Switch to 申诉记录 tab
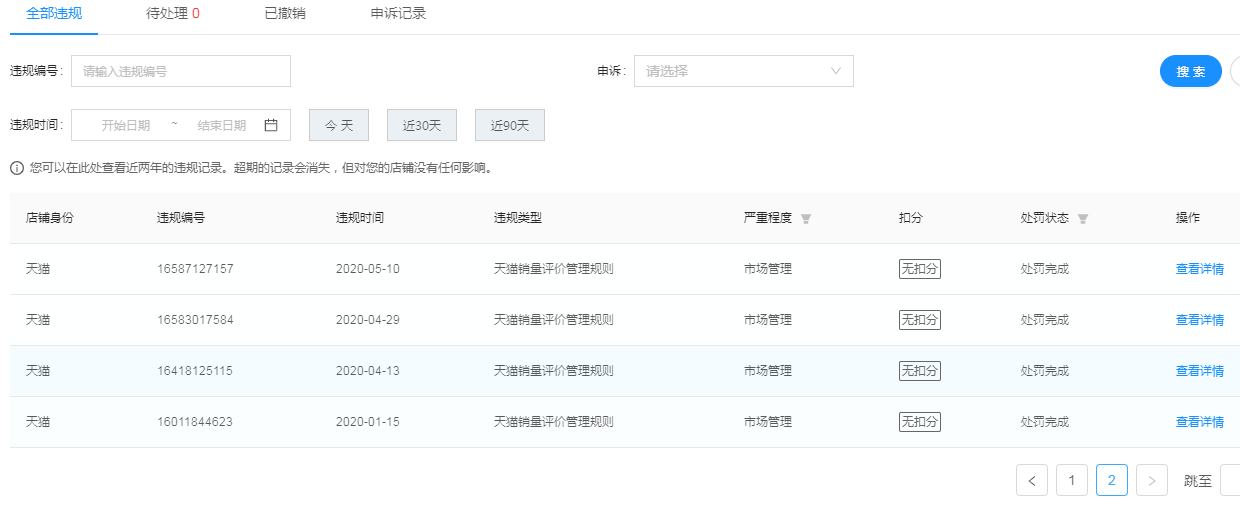The width and height of the screenshot is (1240, 512). [x=398, y=14]
